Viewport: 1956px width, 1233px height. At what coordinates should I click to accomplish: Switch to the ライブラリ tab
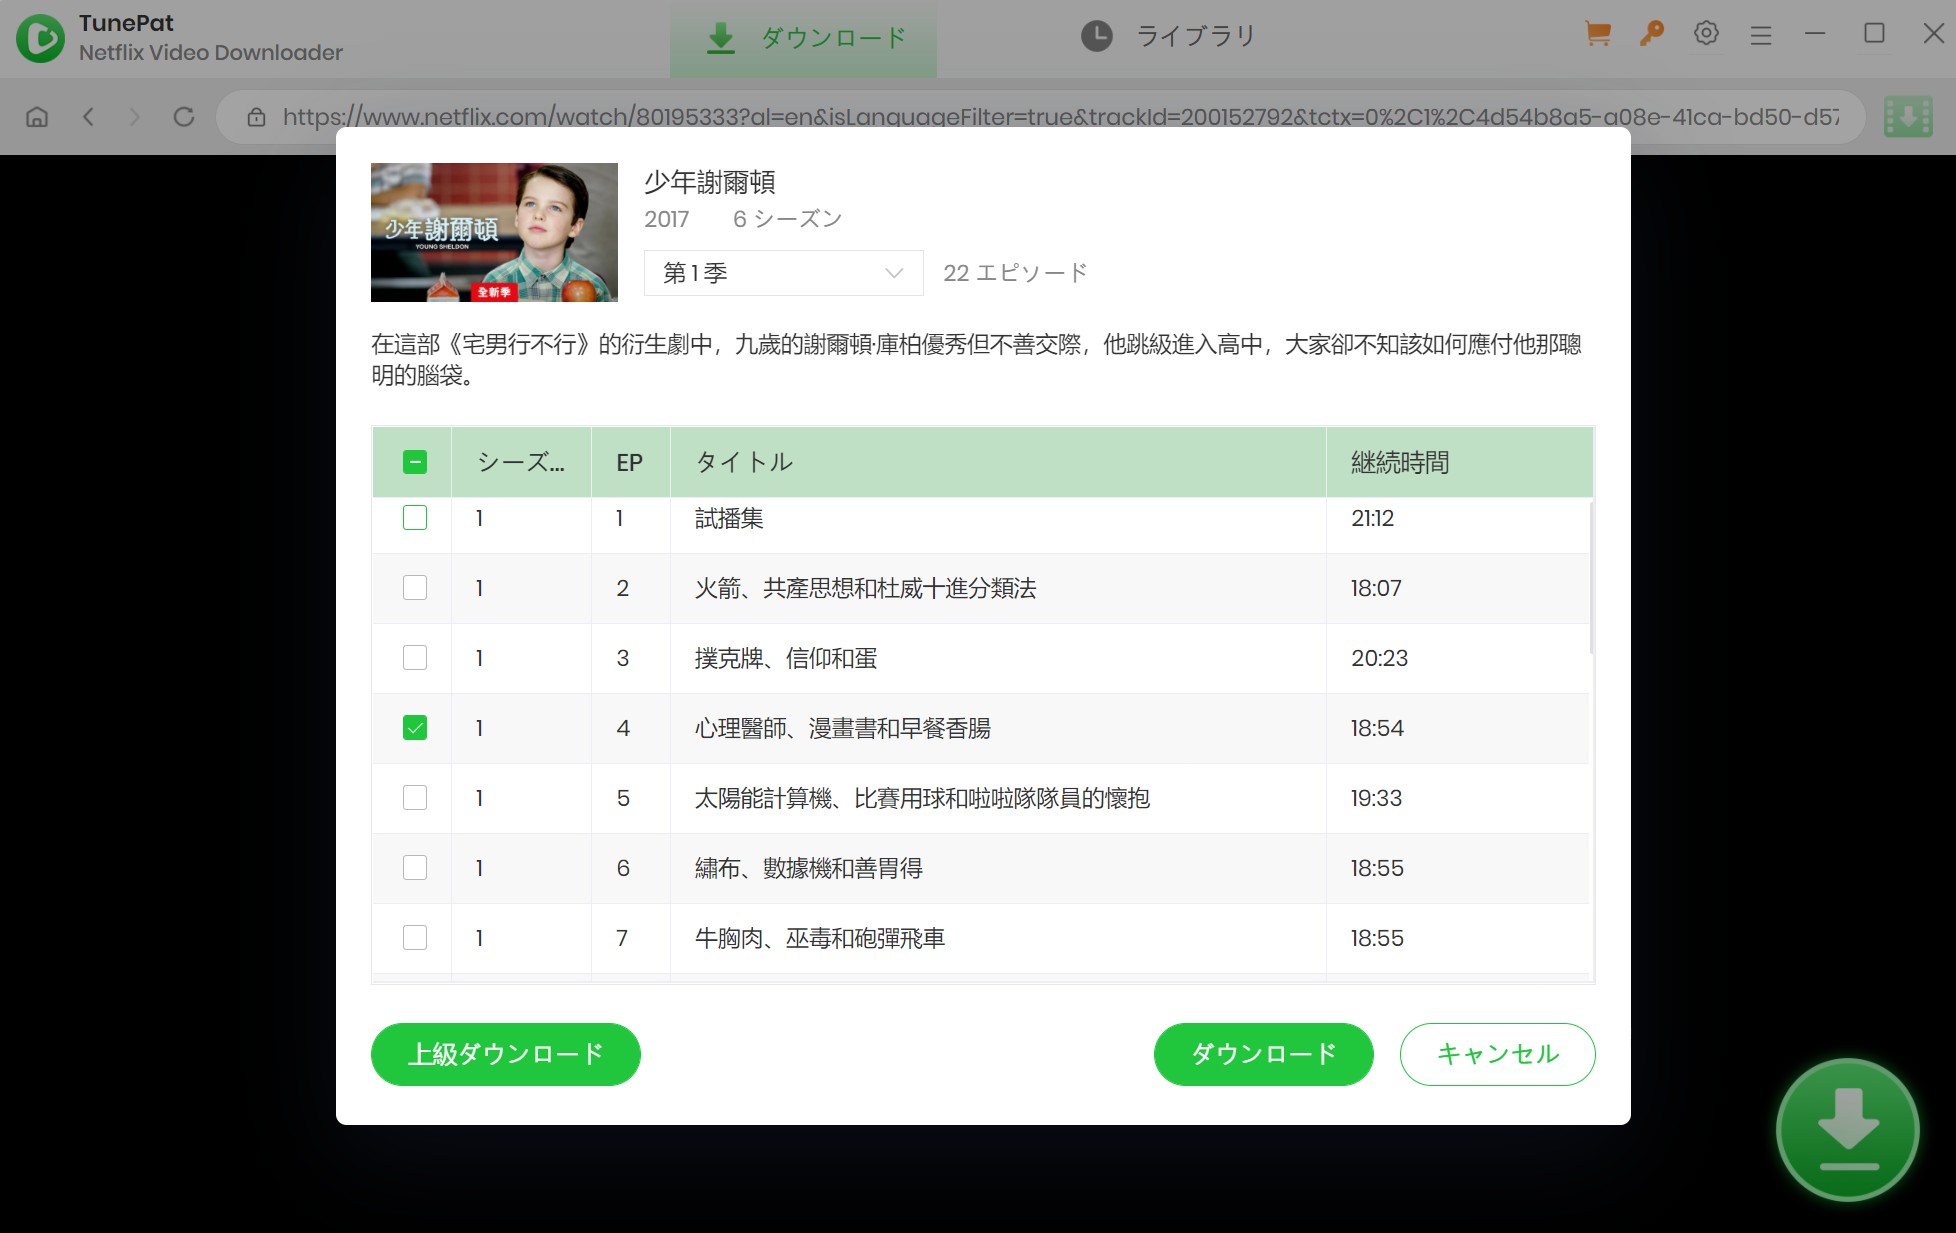point(1168,37)
